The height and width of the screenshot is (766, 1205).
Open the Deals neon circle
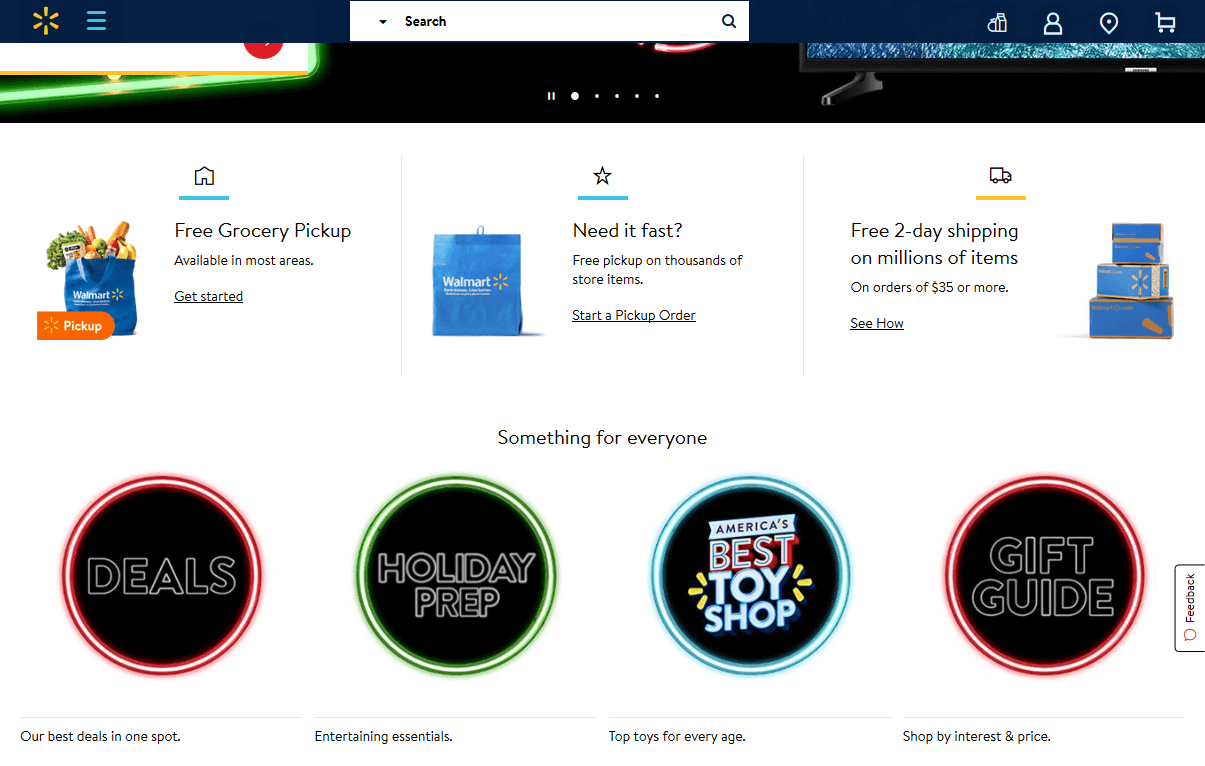pyautogui.click(x=161, y=575)
